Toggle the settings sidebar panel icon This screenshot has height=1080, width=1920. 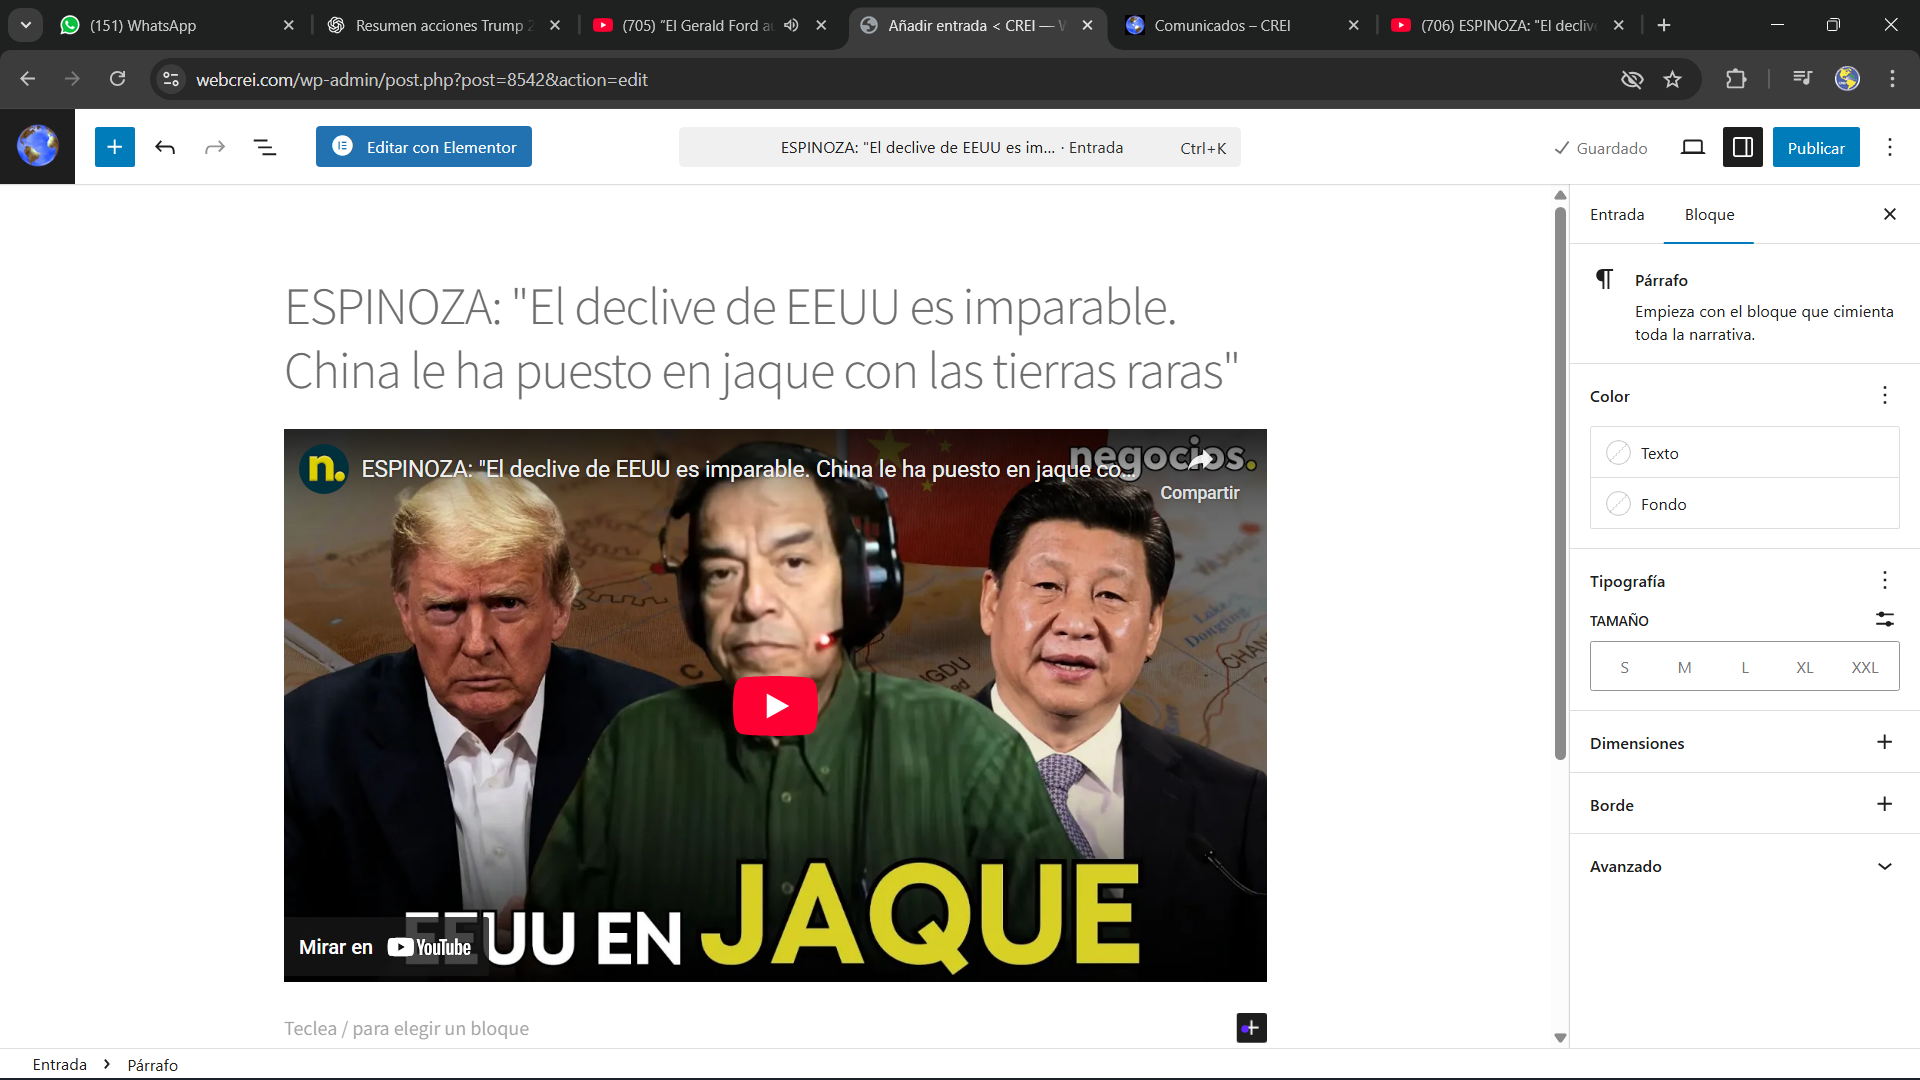[1742, 147]
